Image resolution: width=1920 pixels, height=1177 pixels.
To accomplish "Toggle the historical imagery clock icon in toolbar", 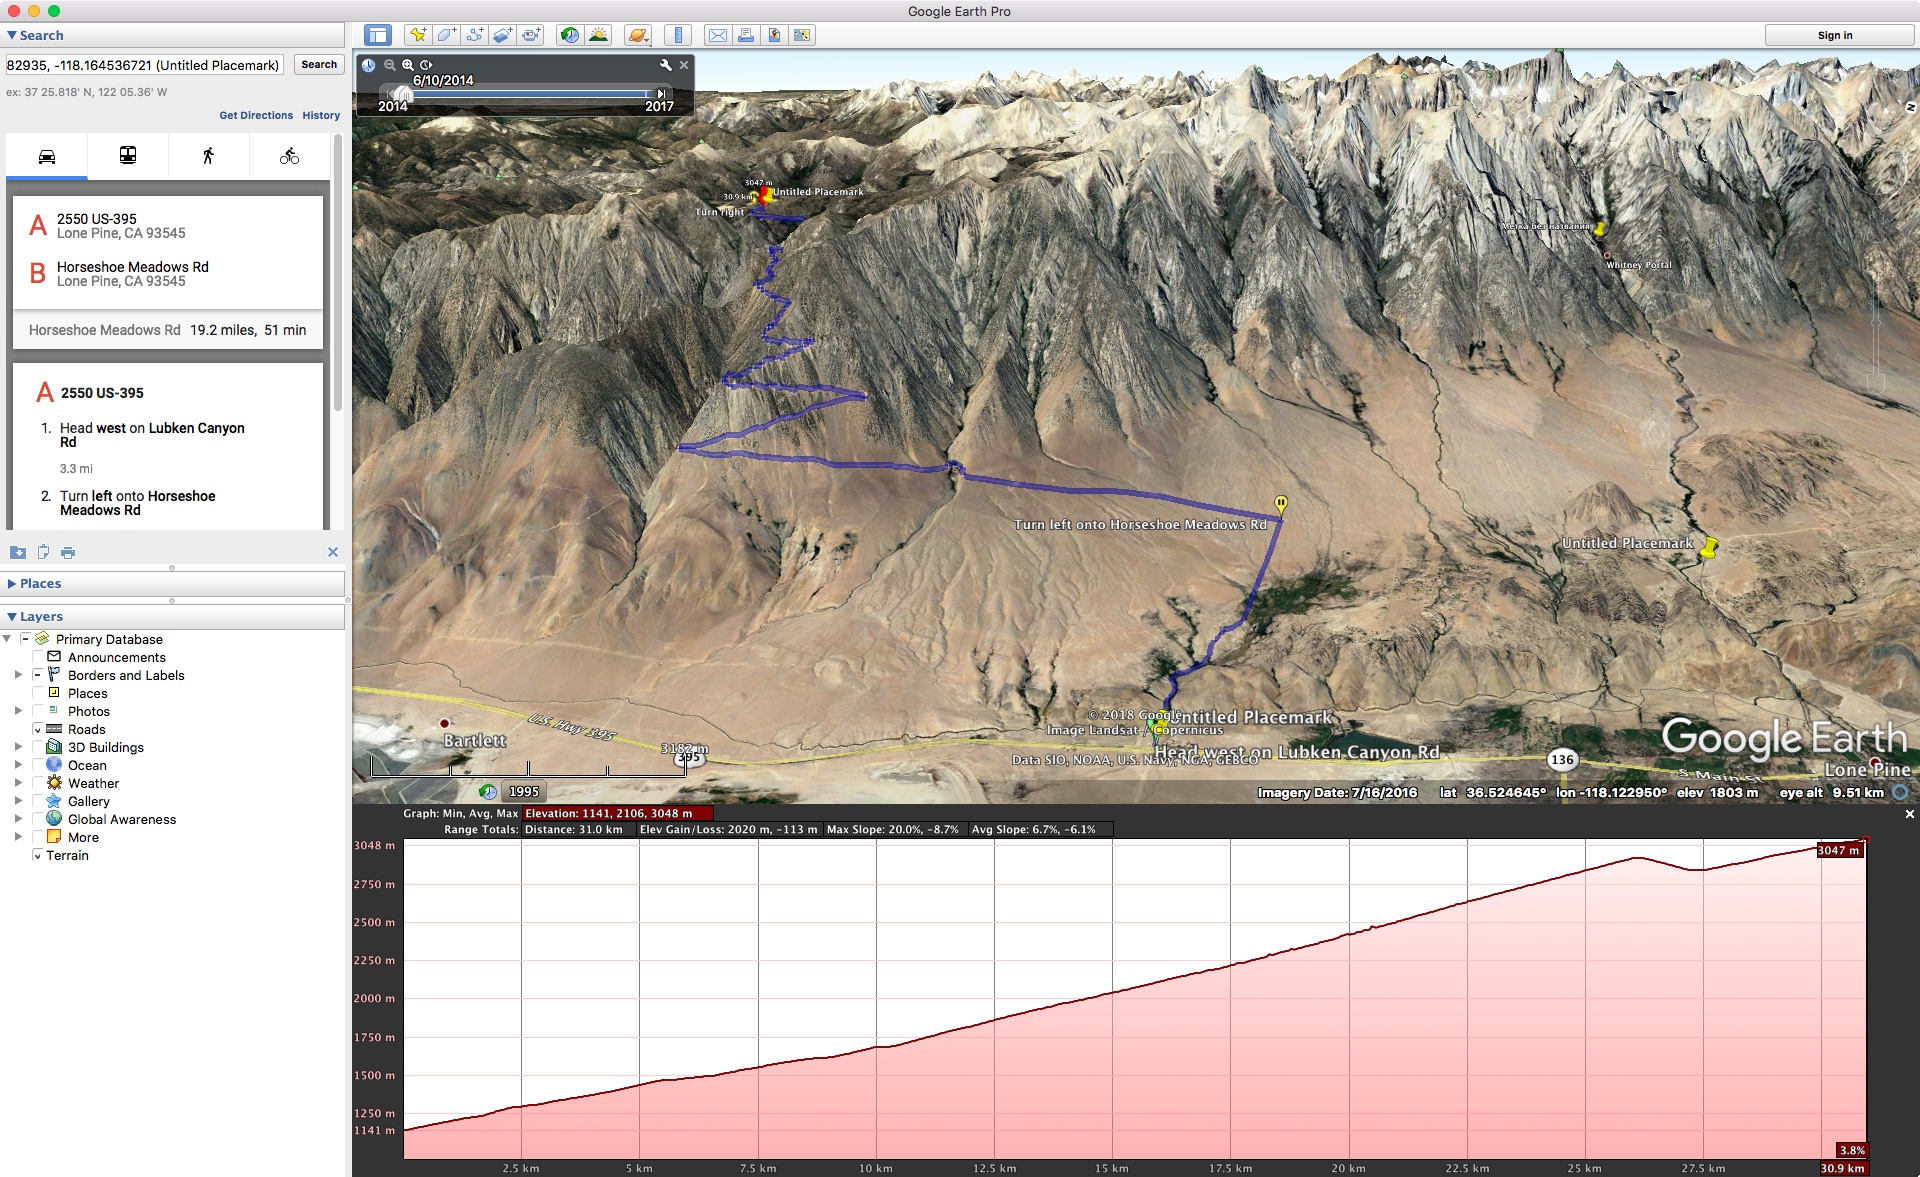I will click(569, 35).
